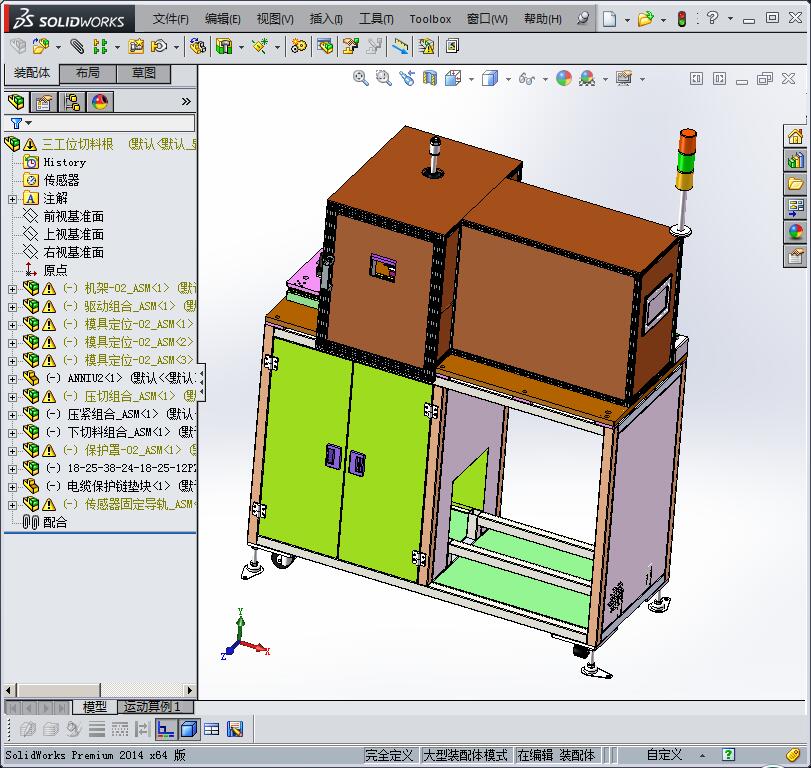This screenshot has height=768, width=811.
Task: Toggle the blue cube 3D view button
Action: pyautogui.click(x=189, y=729)
